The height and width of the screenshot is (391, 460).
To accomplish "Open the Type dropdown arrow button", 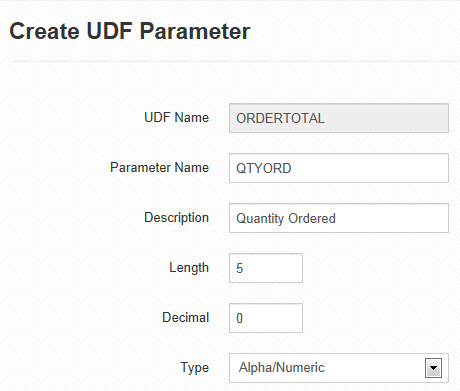I will click(x=433, y=368).
